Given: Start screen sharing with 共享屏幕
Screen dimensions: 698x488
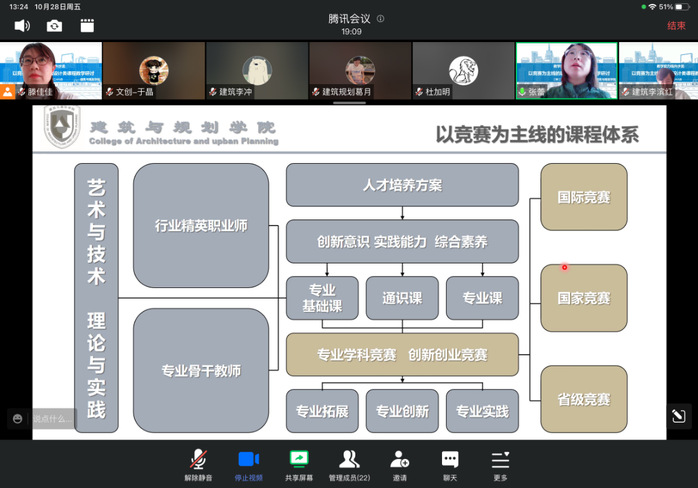Looking at the screenshot, I should 299,464.
